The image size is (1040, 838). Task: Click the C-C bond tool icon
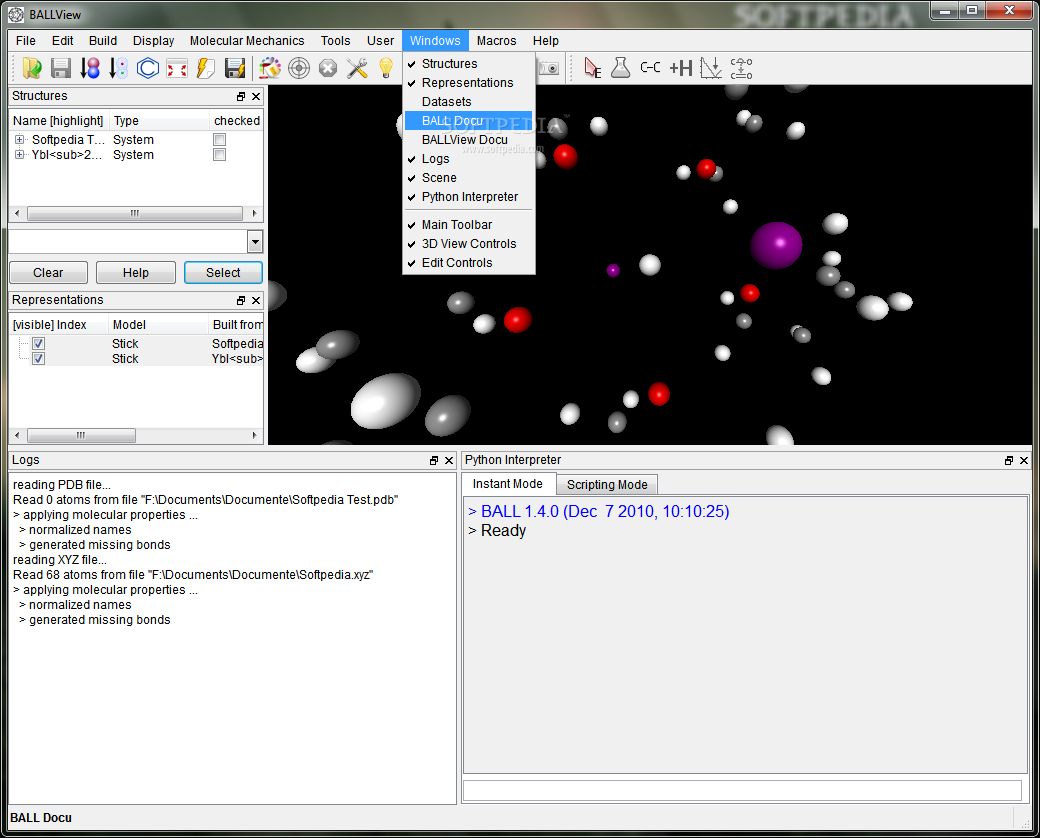click(650, 68)
